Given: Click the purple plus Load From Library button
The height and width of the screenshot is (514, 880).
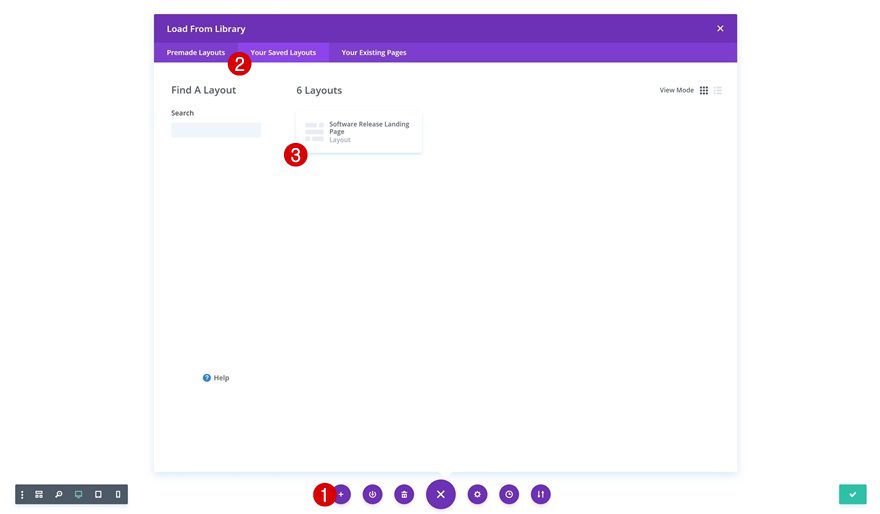Looking at the screenshot, I should 341,494.
